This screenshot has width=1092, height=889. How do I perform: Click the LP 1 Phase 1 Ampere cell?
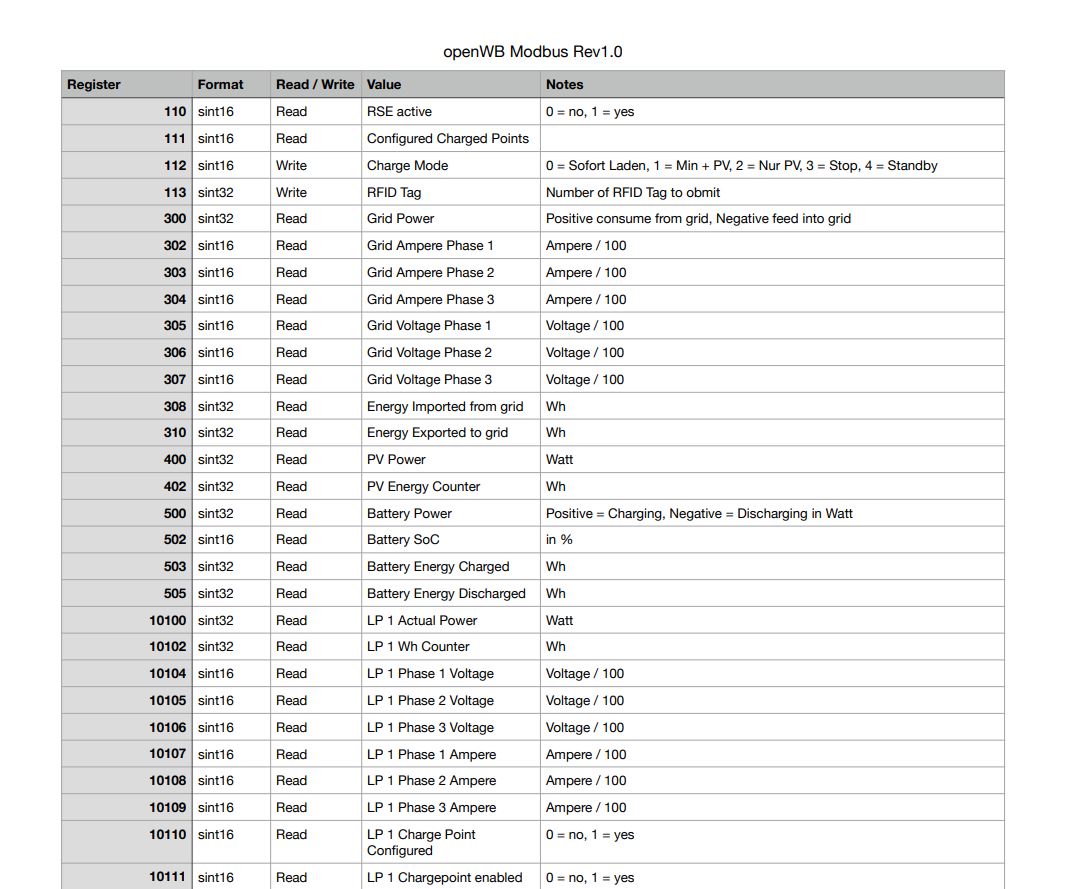point(451,755)
